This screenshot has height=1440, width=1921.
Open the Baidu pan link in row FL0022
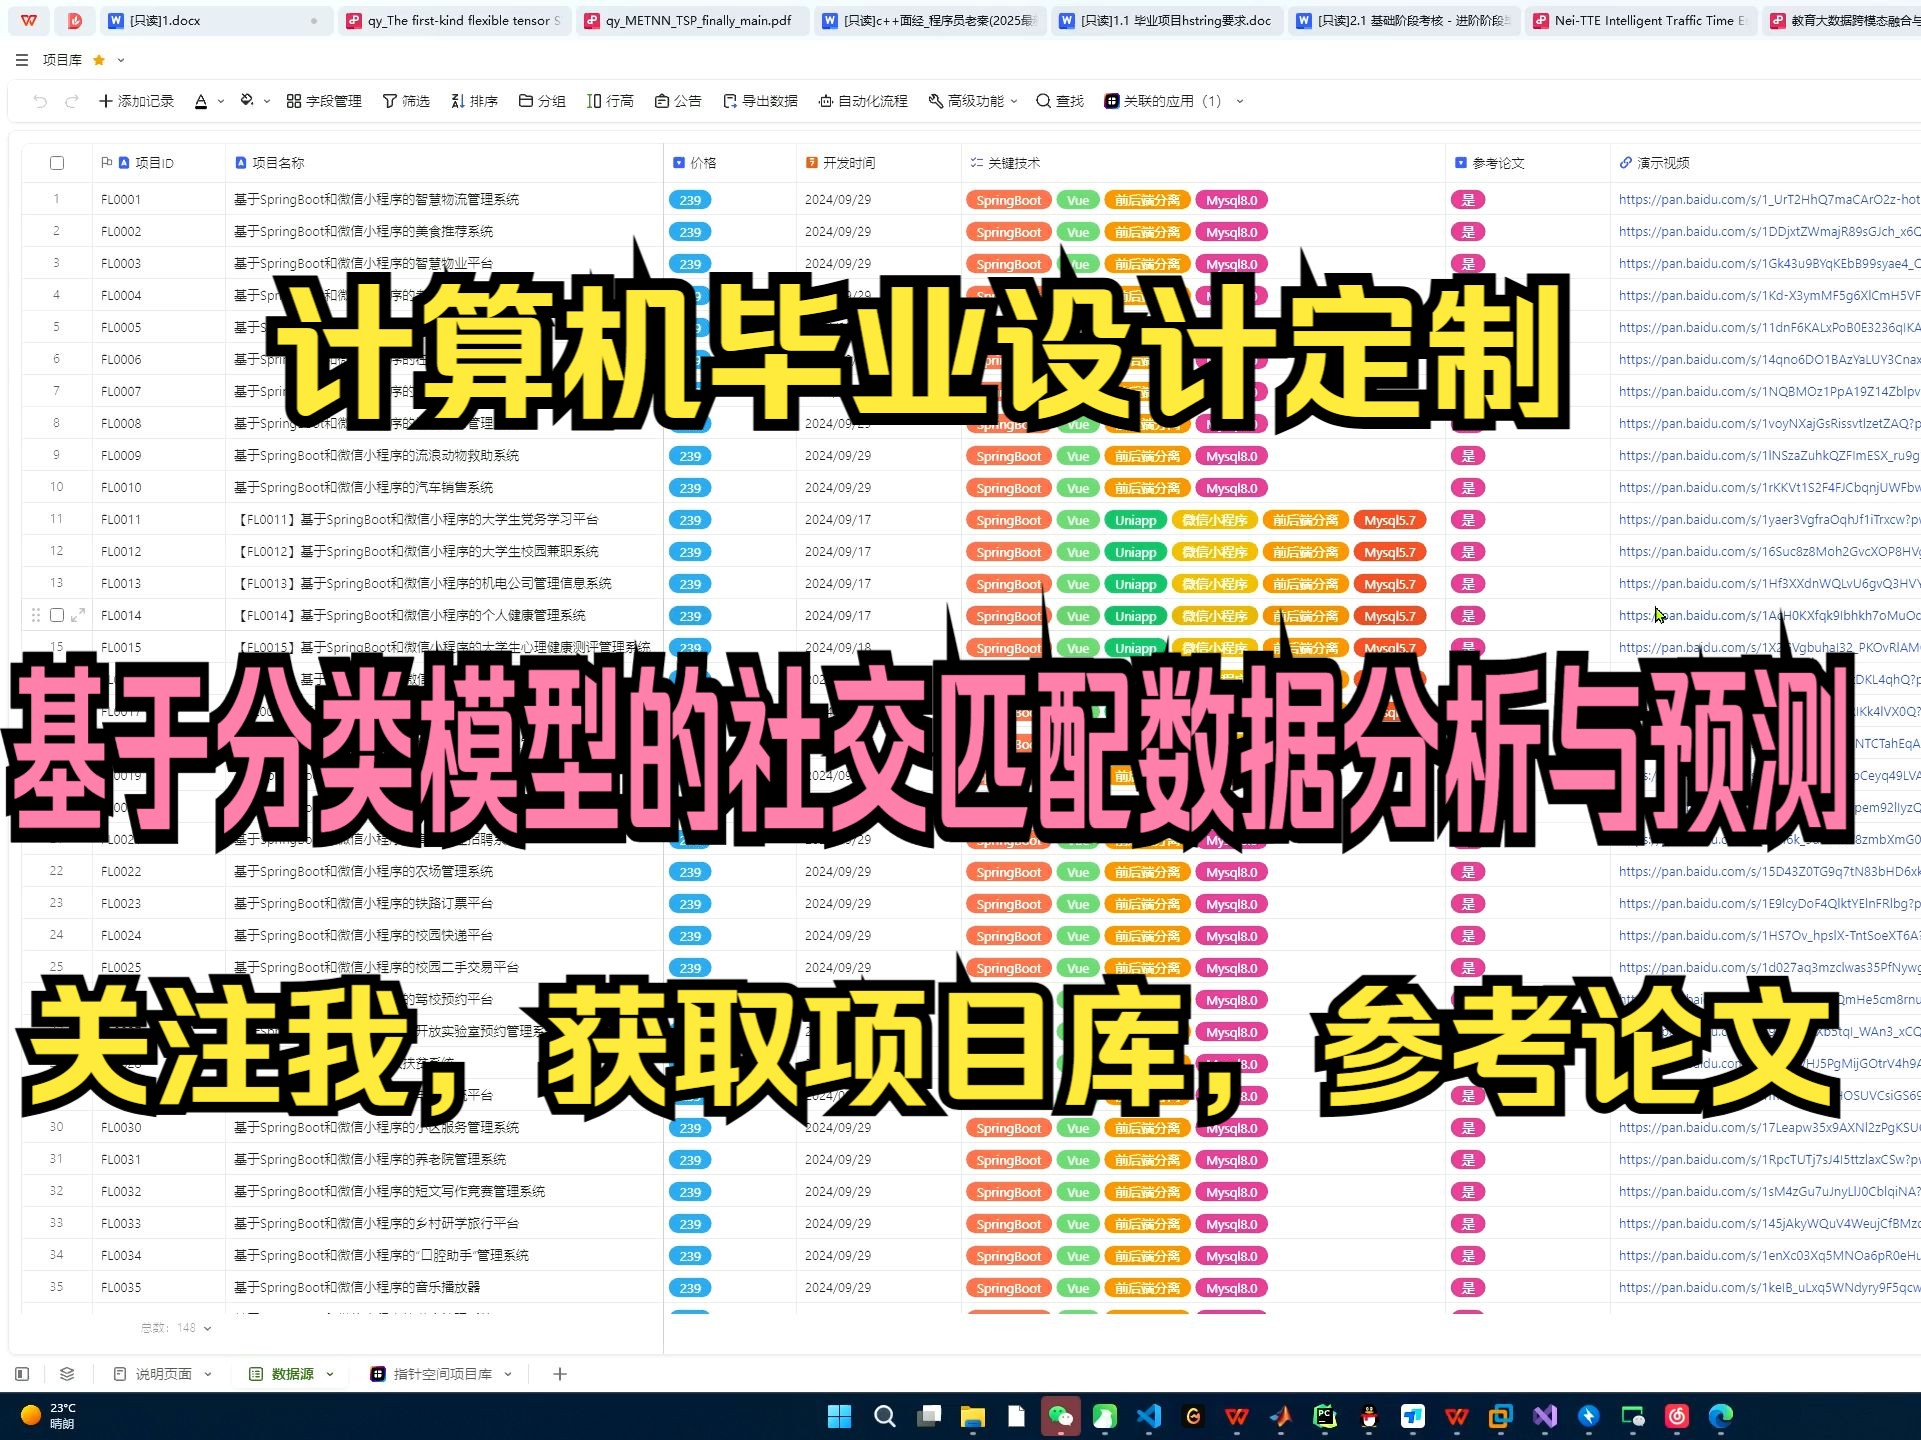1769,872
